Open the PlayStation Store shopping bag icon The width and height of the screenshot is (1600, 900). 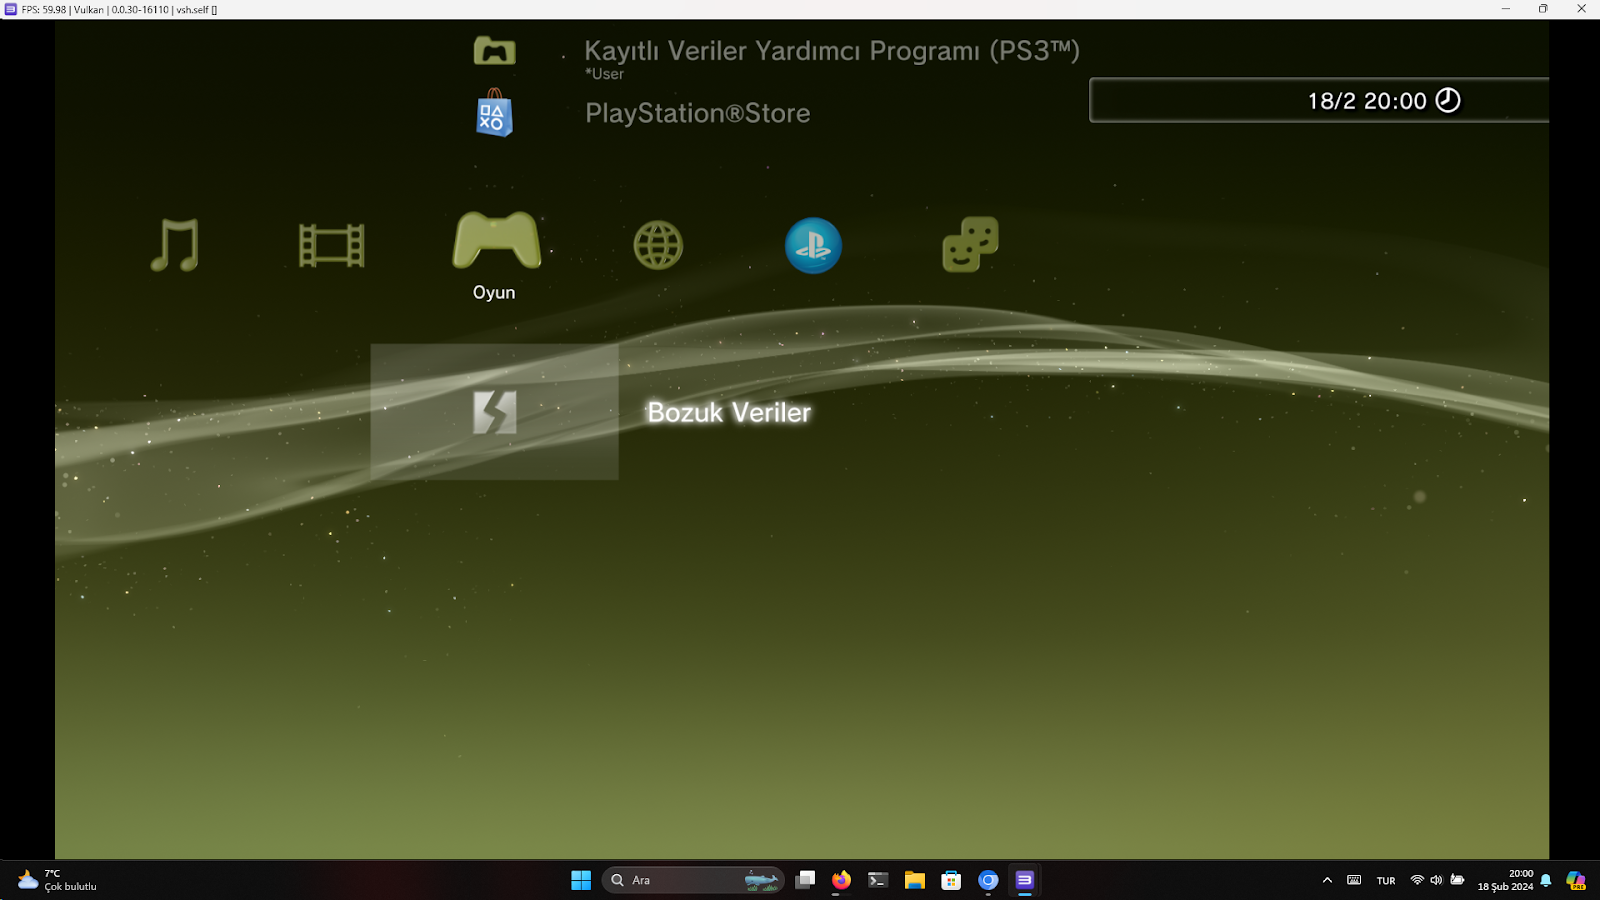tap(494, 113)
